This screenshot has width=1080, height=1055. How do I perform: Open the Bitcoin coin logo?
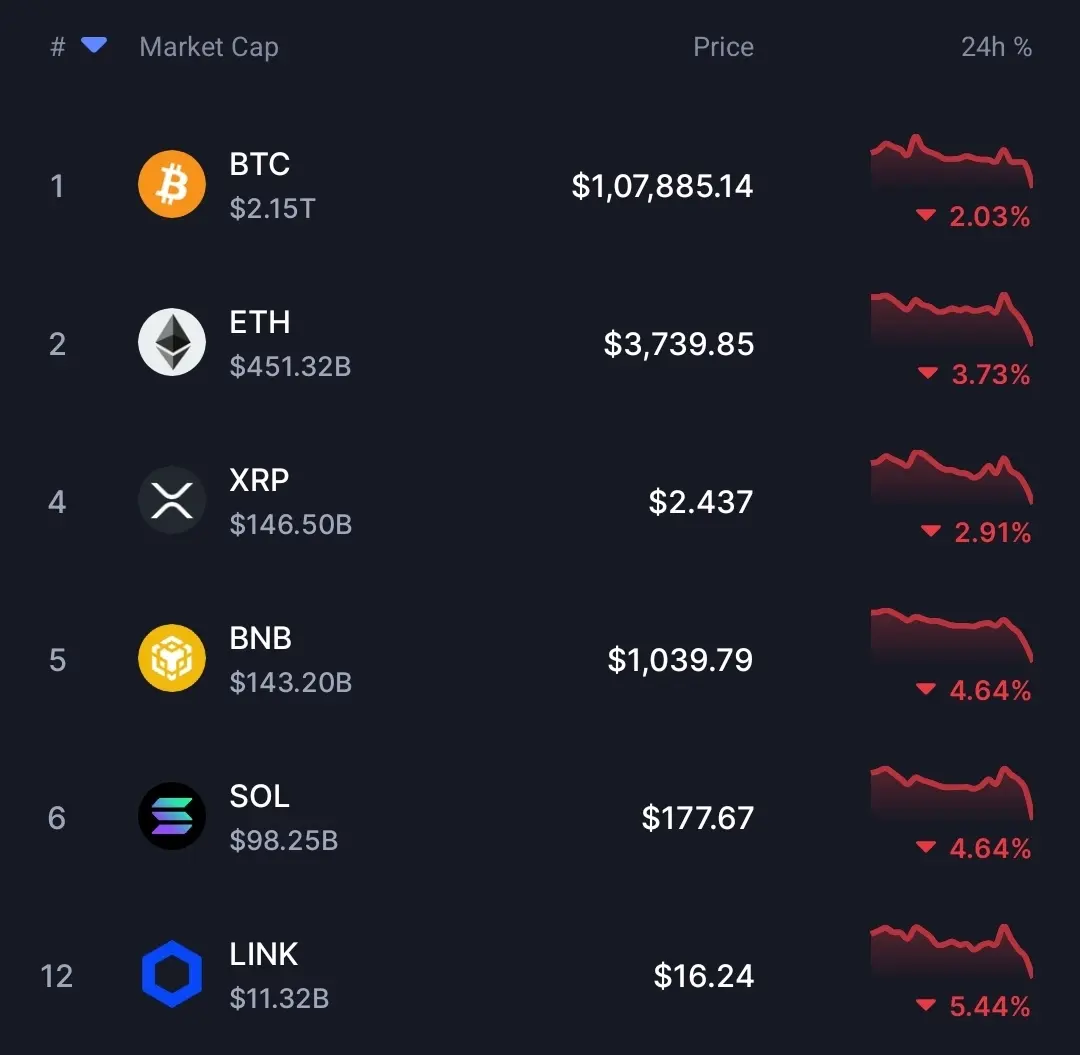pyautogui.click(x=172, y=184)
